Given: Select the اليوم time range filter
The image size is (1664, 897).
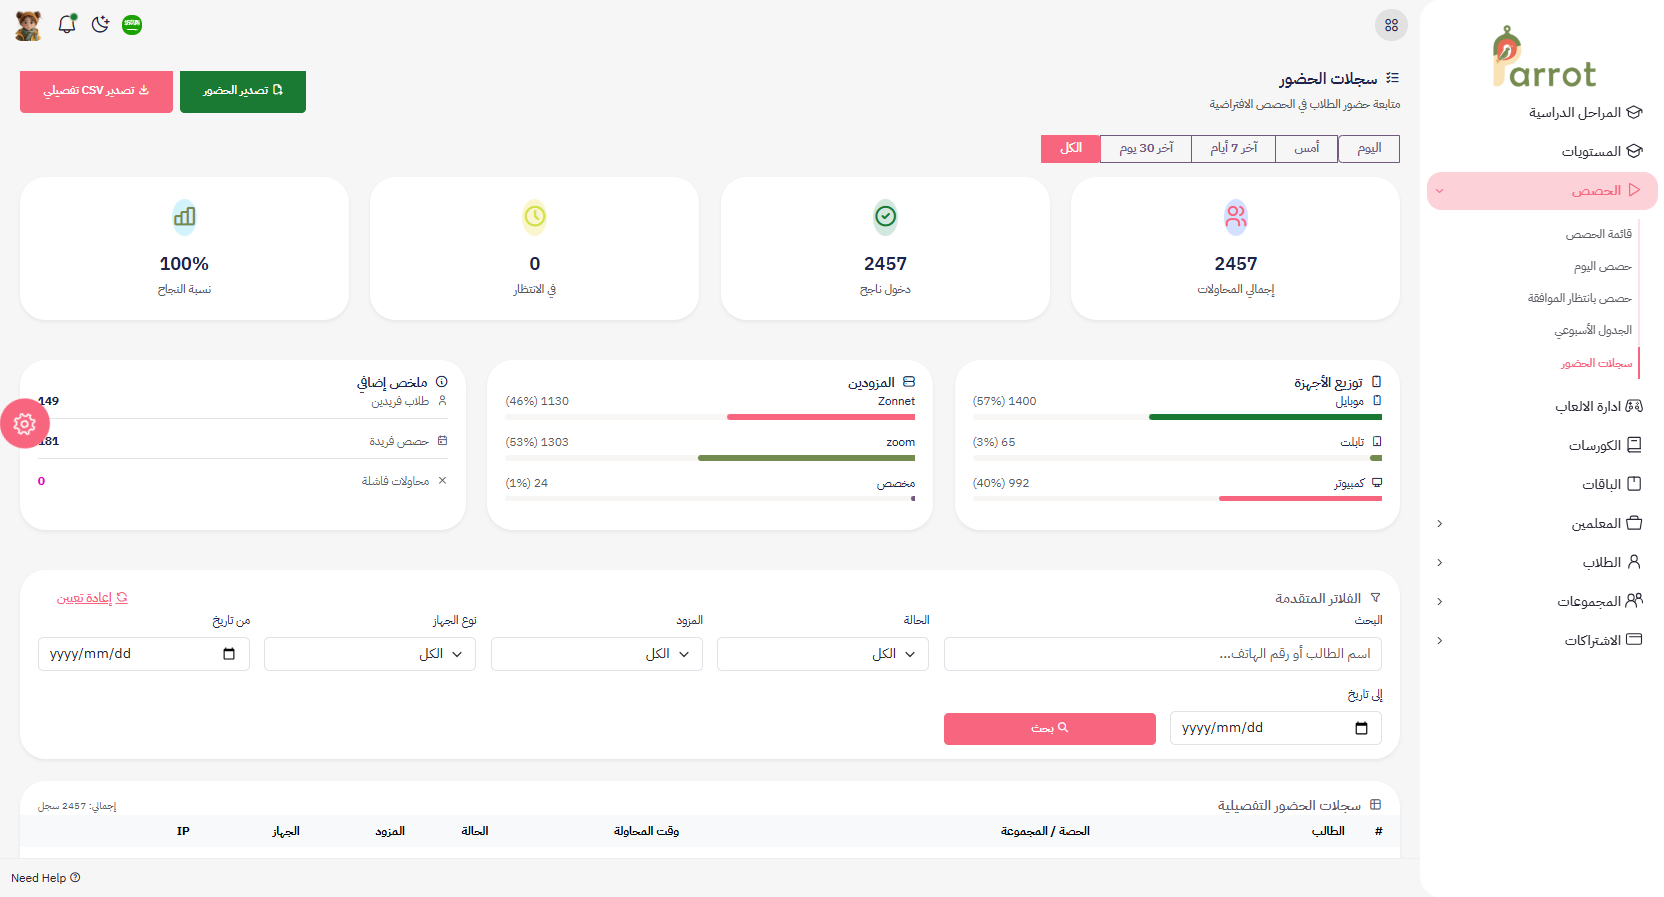Looking at the screenshot, I should click(x=1368, y=148).
